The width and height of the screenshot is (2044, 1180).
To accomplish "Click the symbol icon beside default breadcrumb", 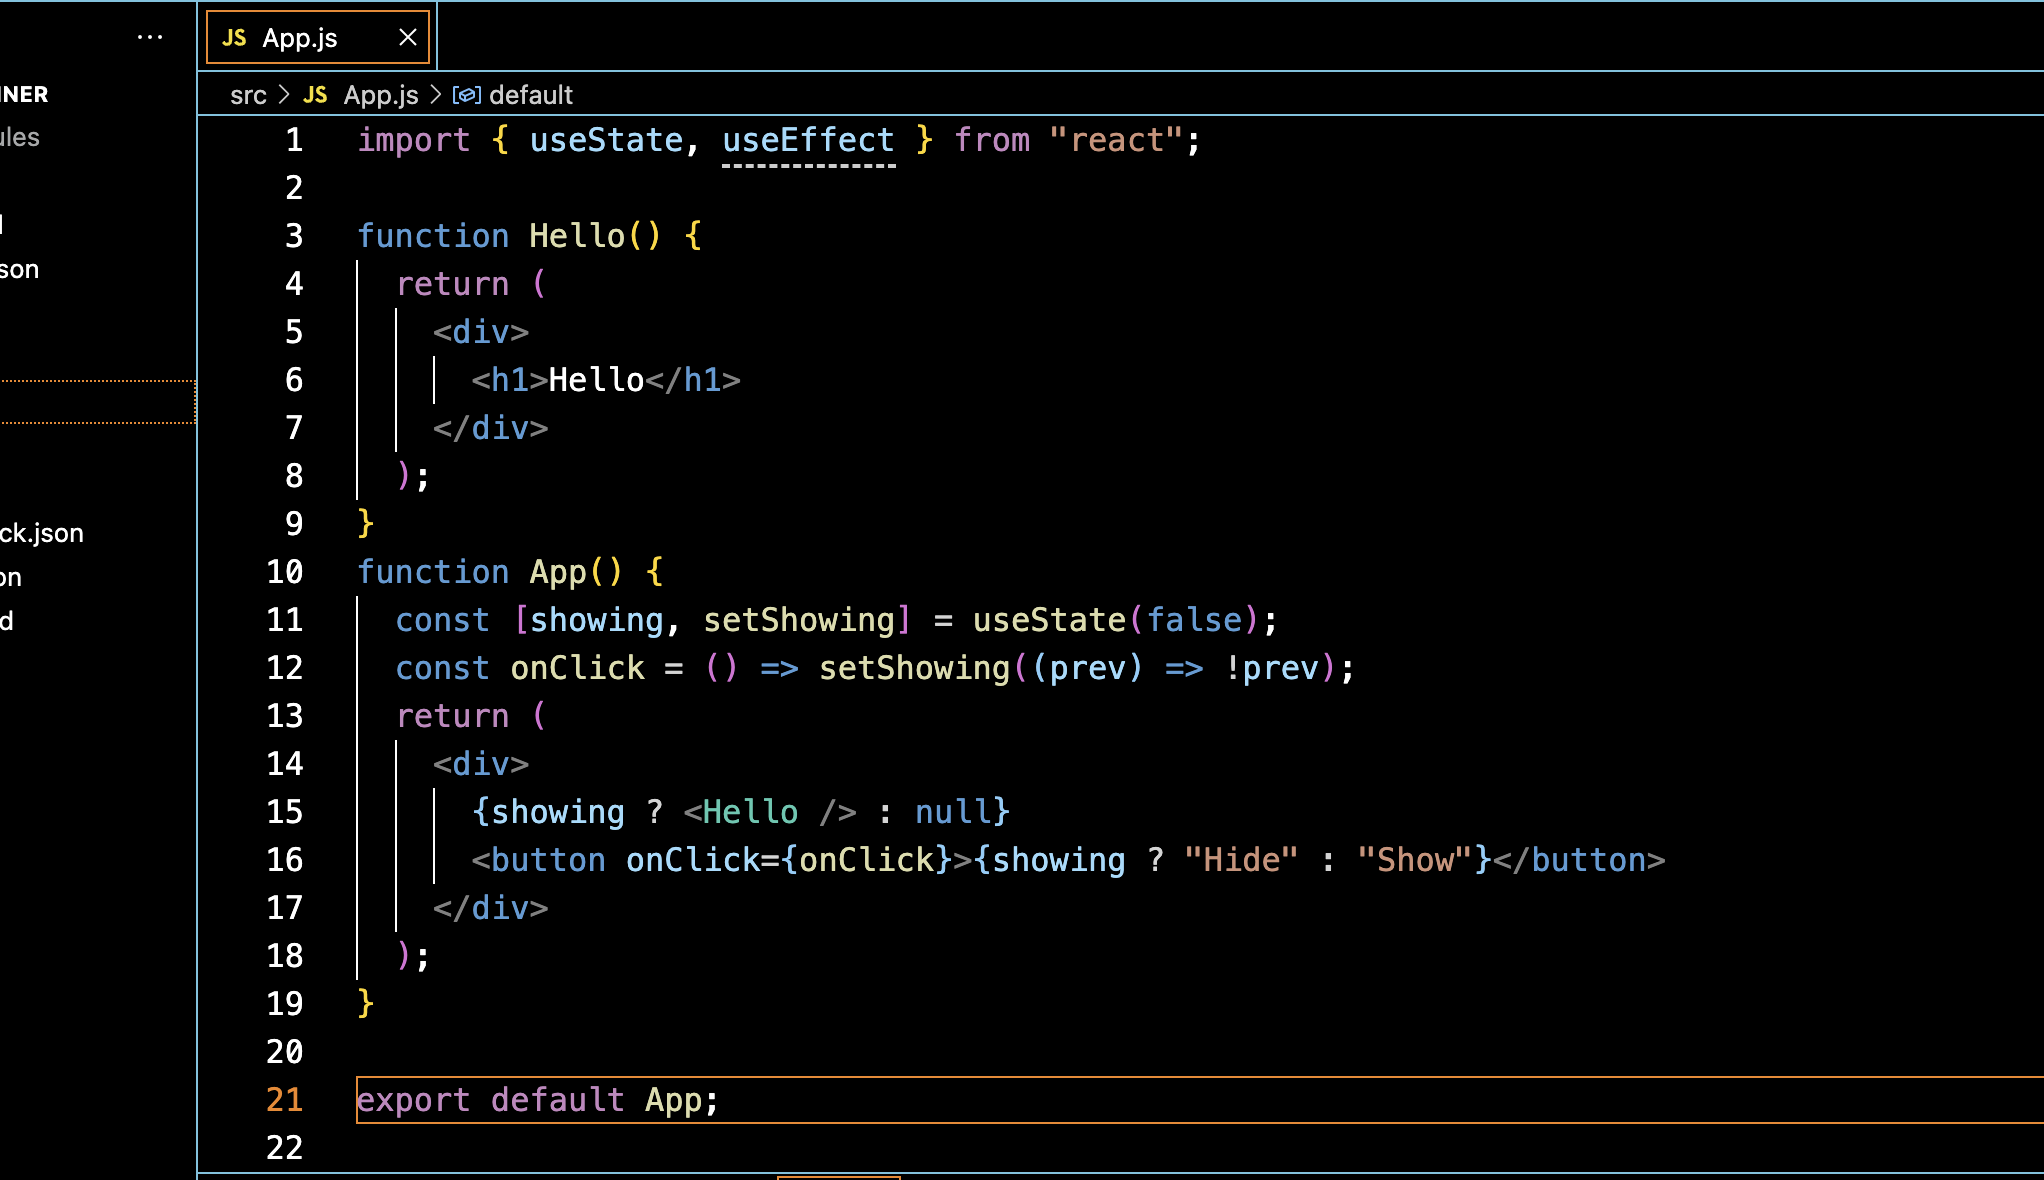I will (466, 95).
